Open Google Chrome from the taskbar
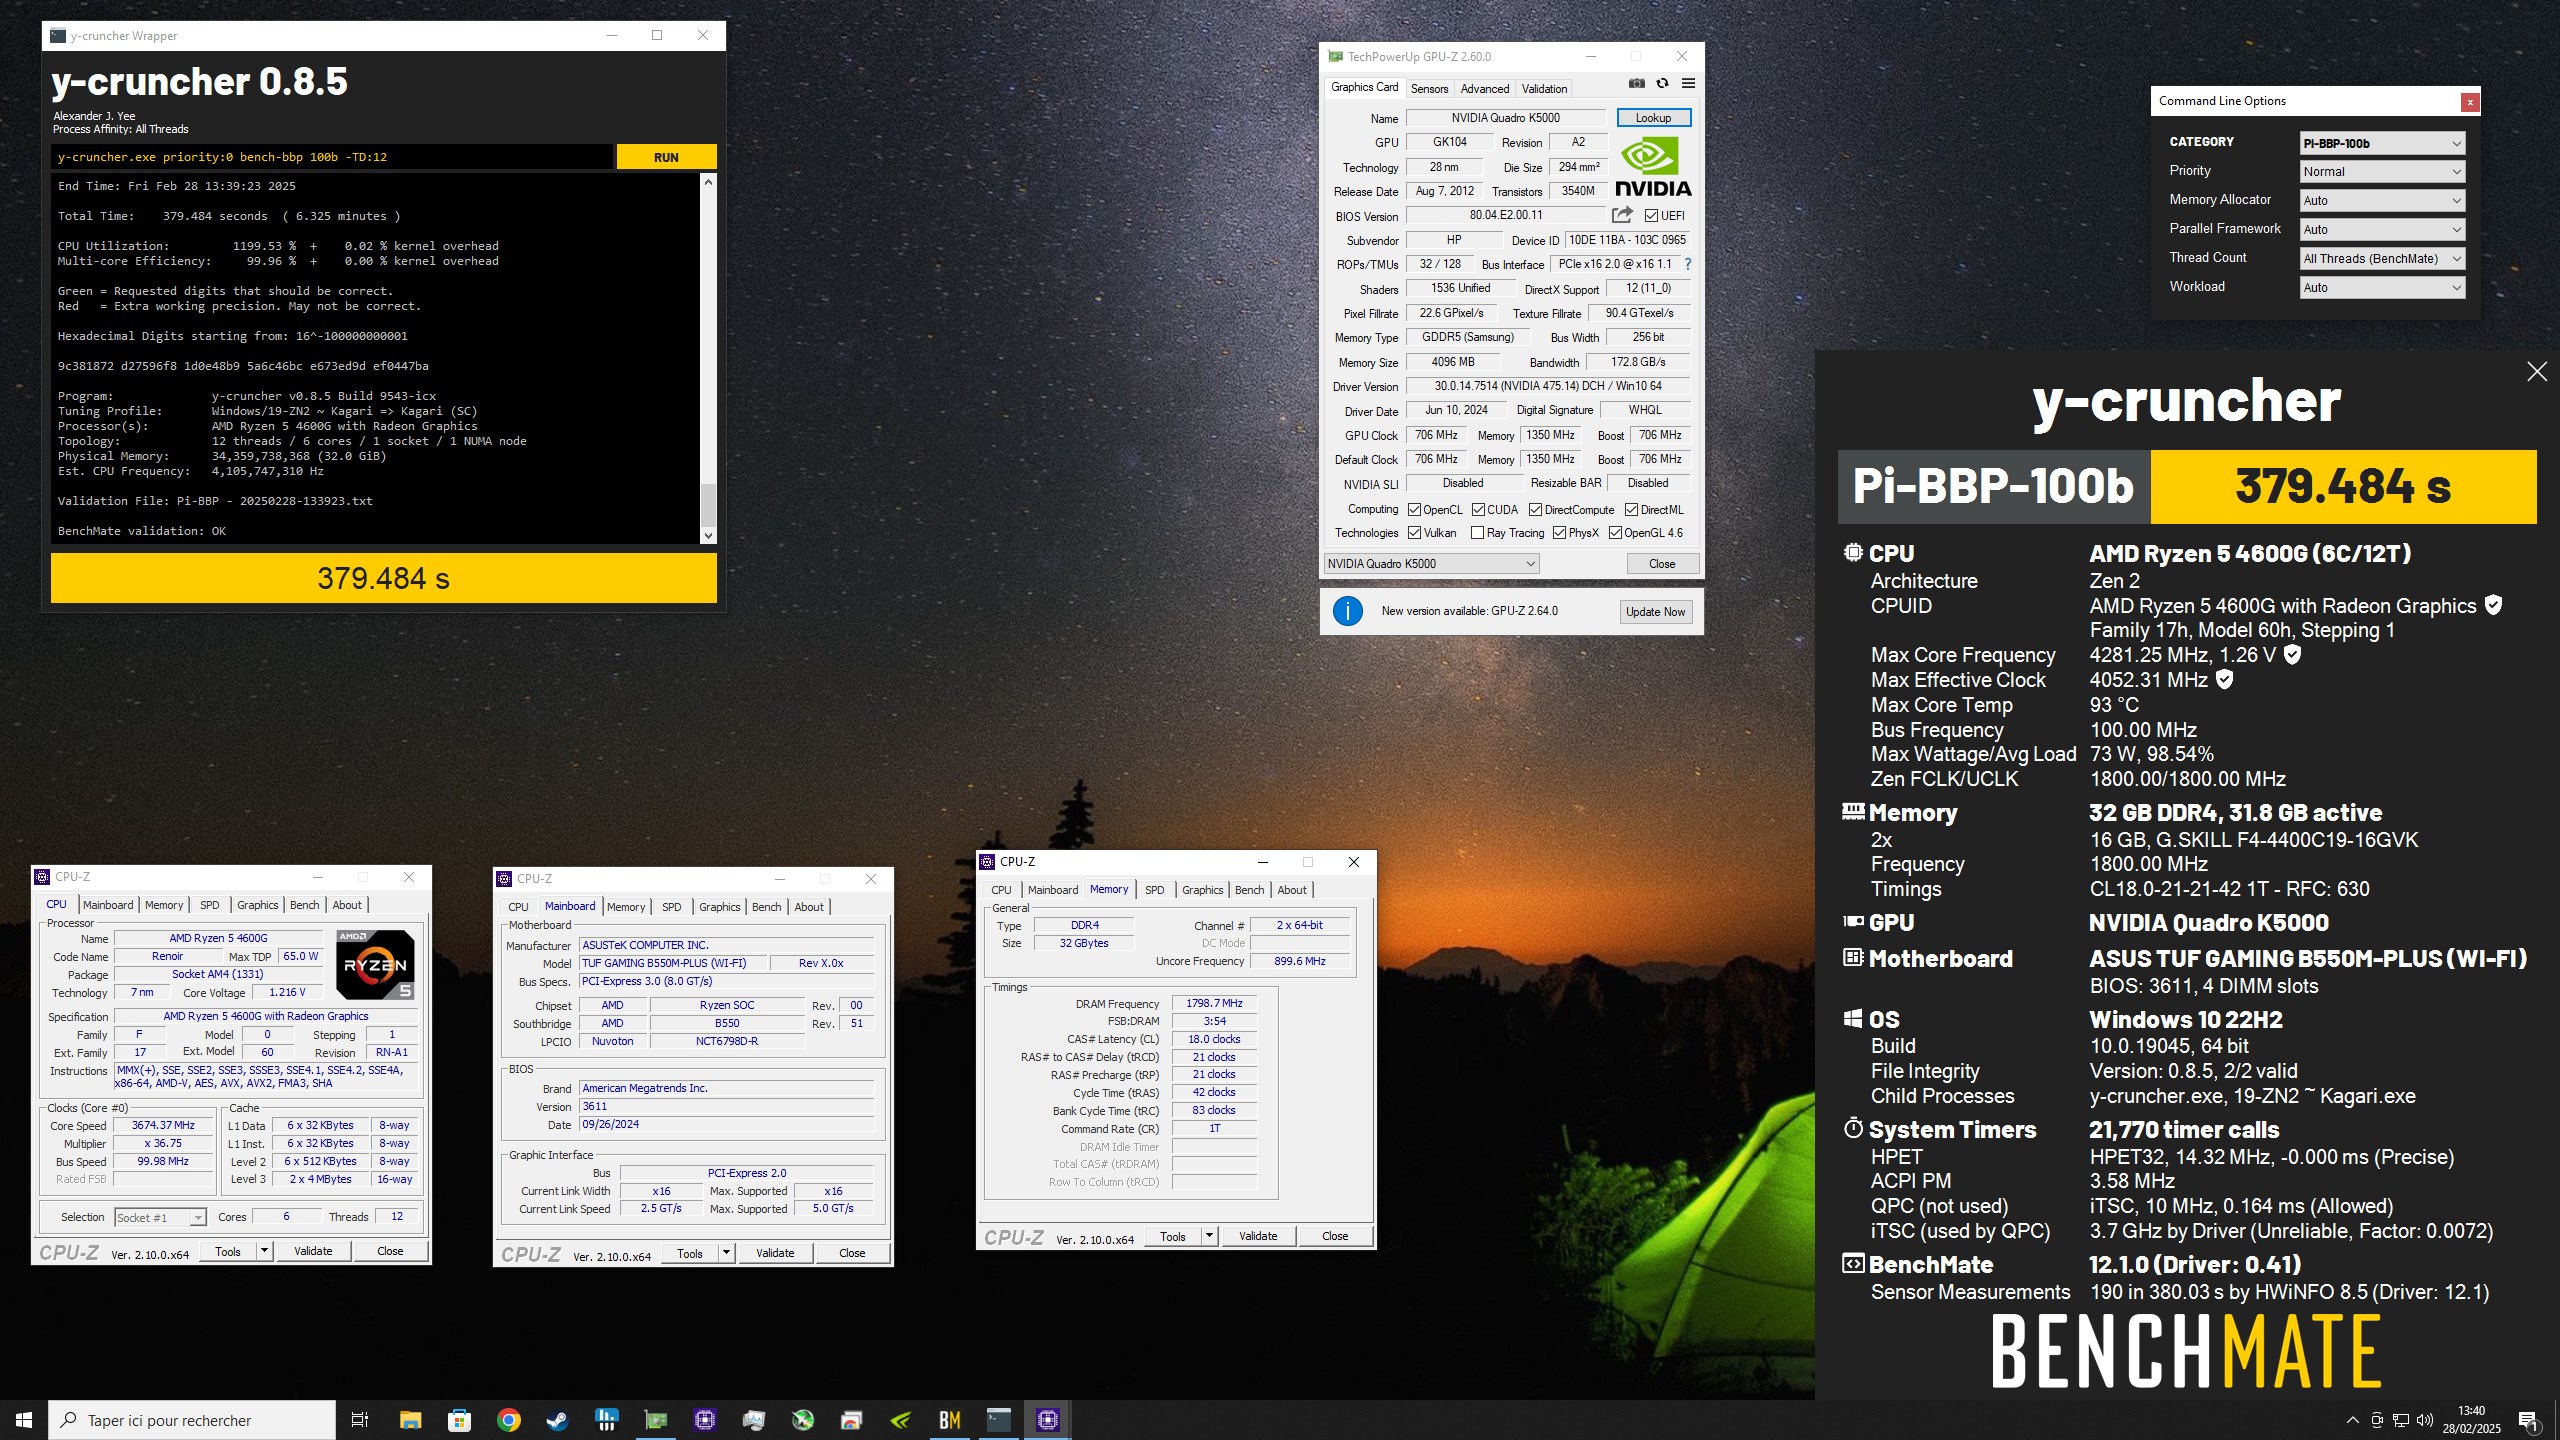2560x1440 pixels. pyautogui.click(x=509, y=1420)
